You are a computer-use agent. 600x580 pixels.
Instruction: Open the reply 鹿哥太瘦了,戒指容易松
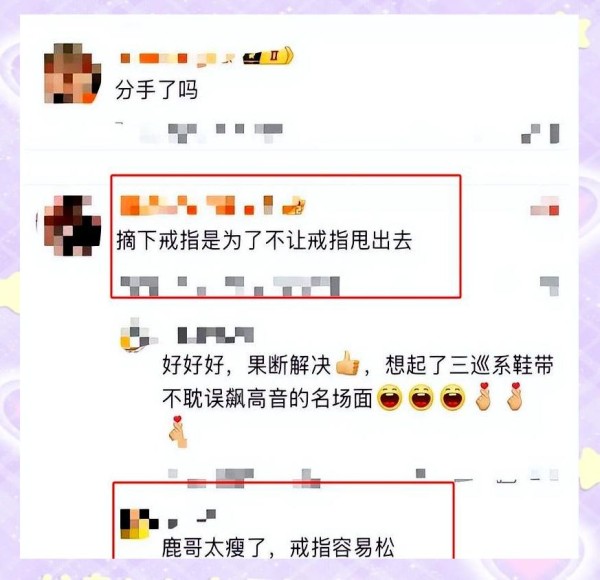click(x=278, y=548)
